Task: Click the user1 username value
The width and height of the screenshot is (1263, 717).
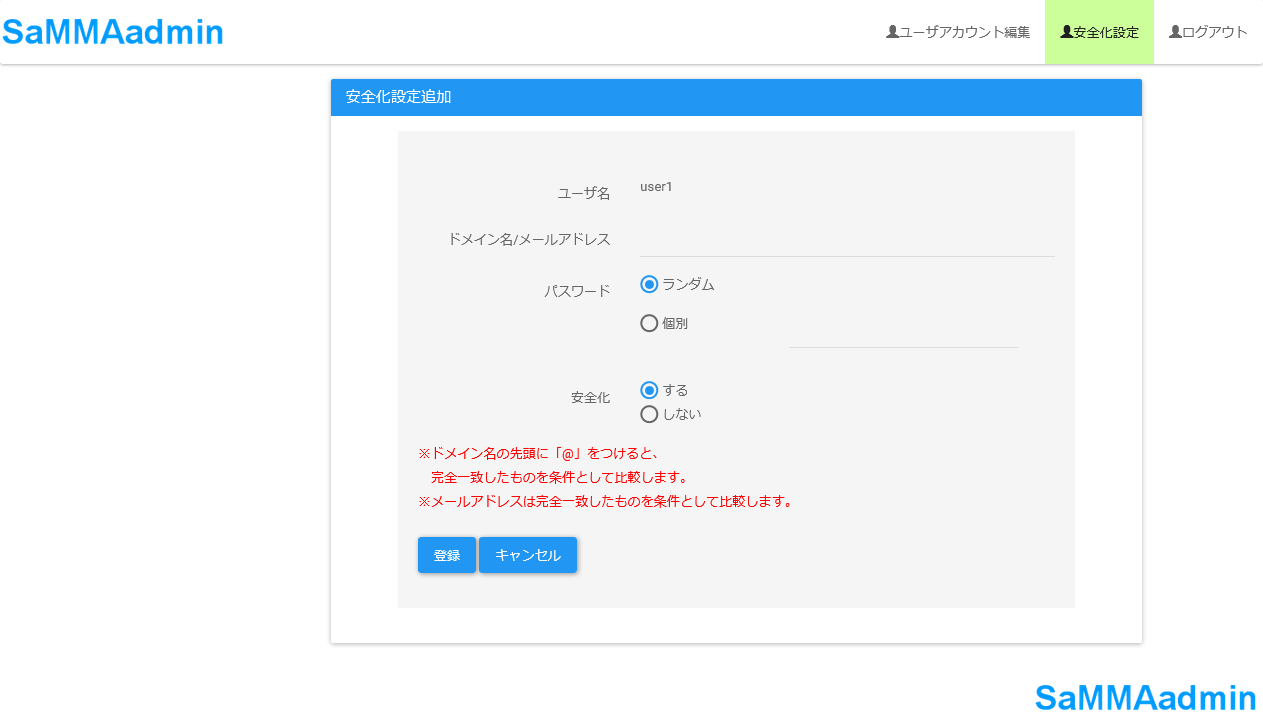Action: [656, 187]
